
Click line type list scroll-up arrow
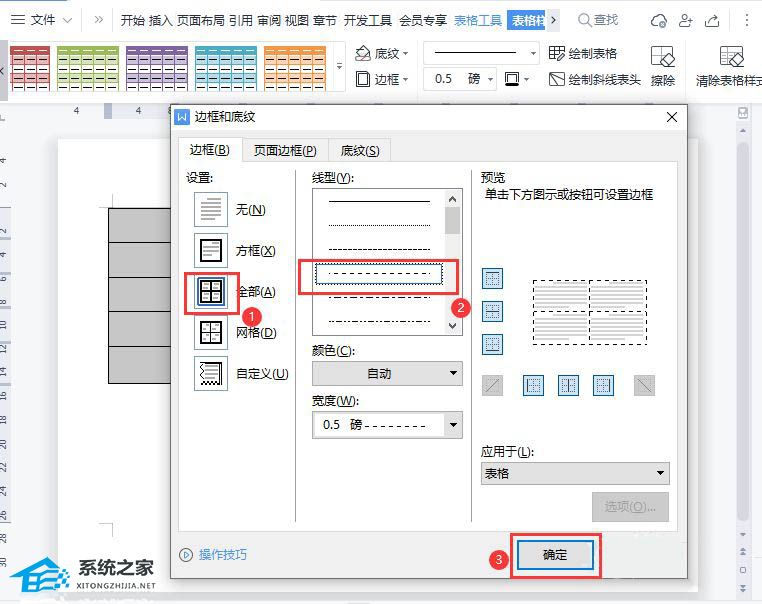[x=452, y=199]
